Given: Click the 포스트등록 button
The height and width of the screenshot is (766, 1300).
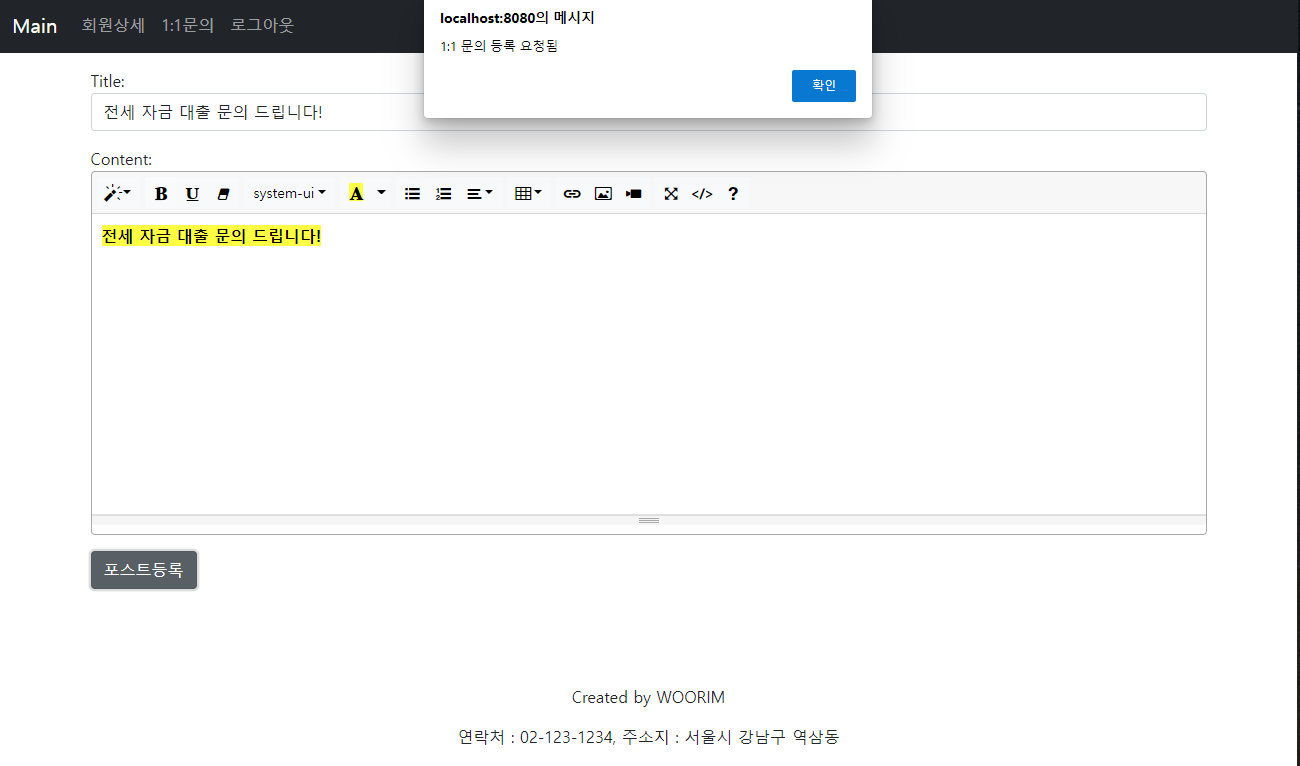Looking at the screenshot, I should [144, 570].
